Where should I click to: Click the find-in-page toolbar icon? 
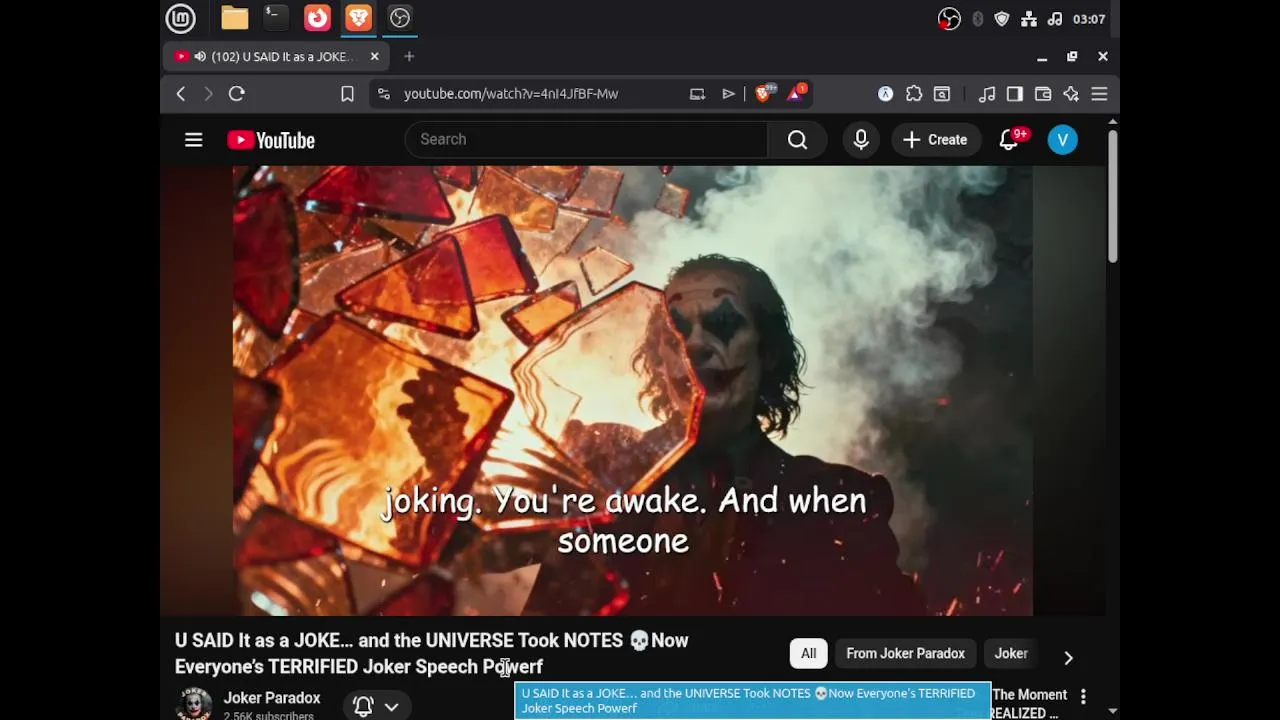[x=942, y=94]
